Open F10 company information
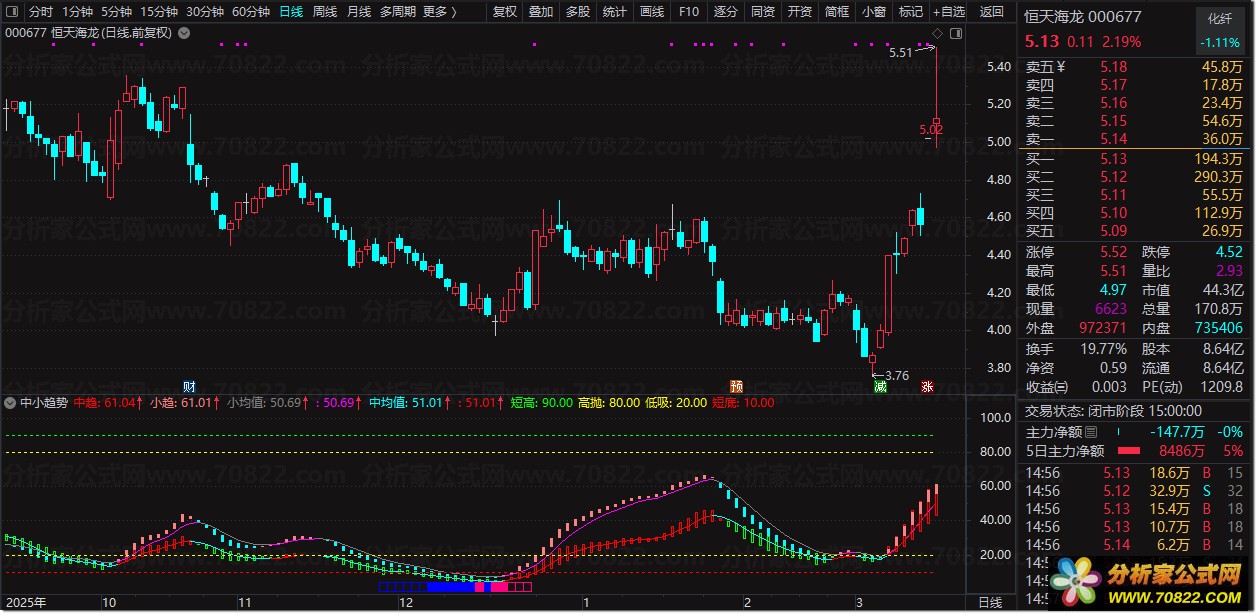The width and height of the screenshot is (1258, 614). pos(689,12)
